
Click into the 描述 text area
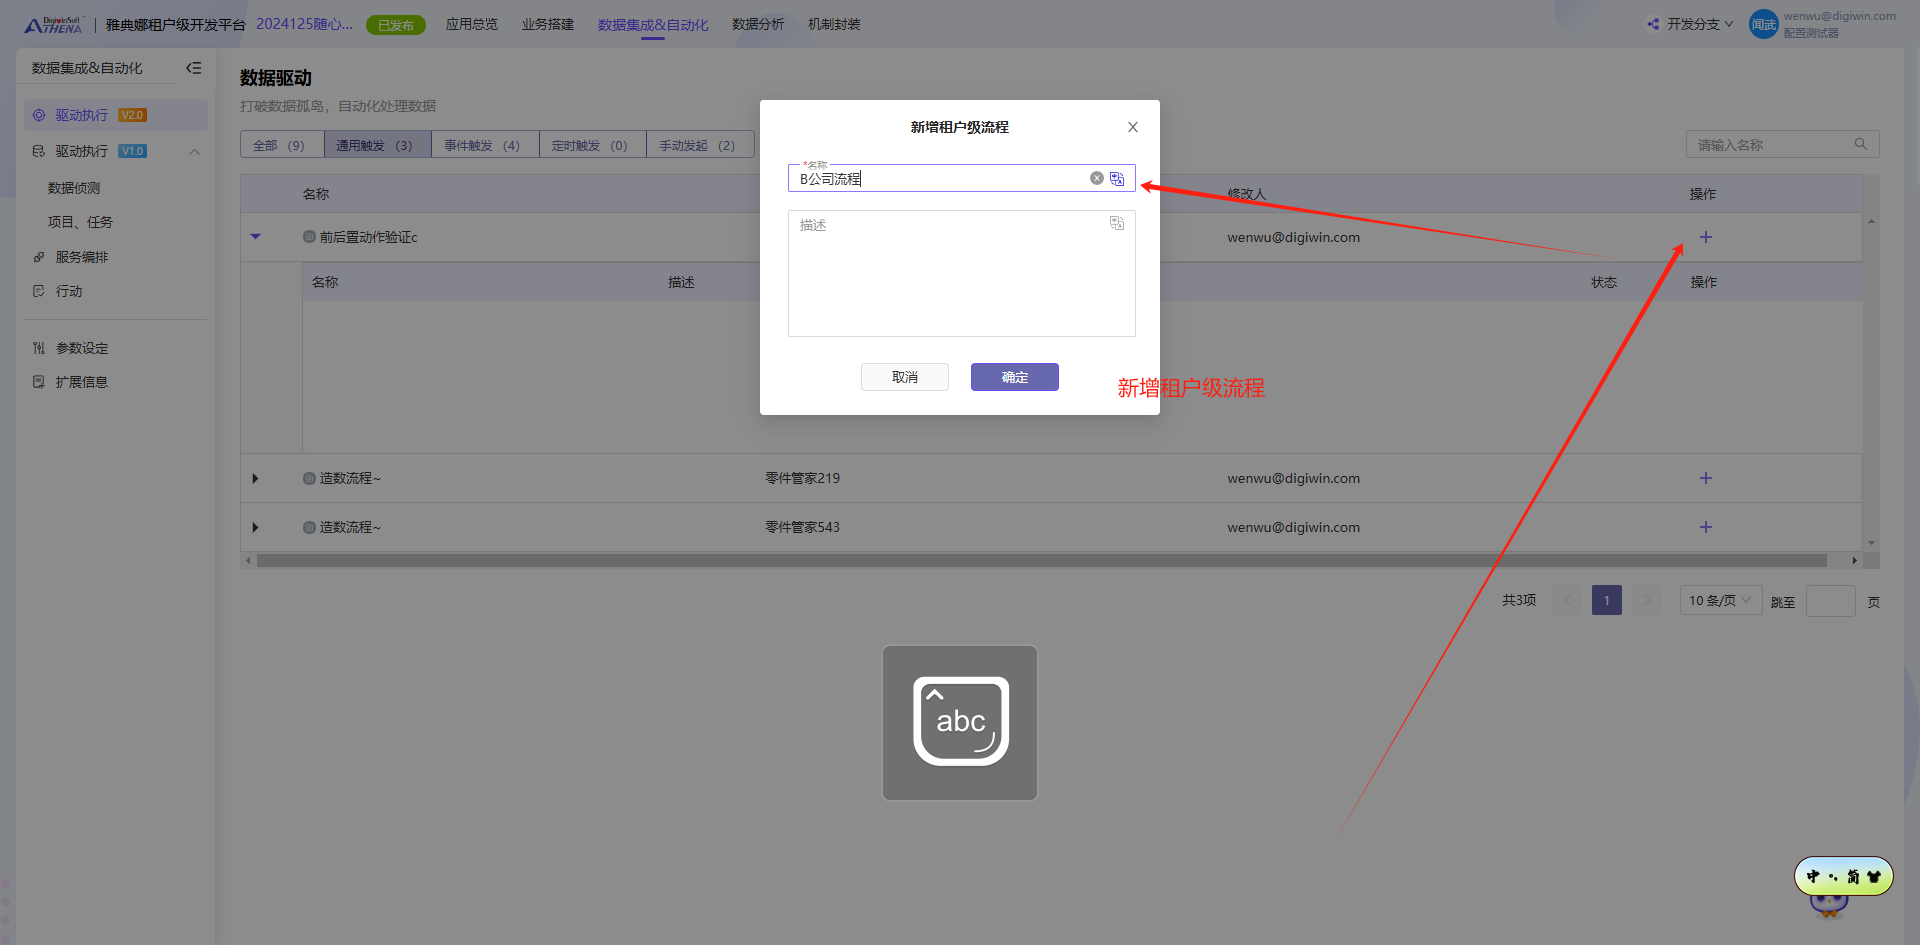coord(961,273)
